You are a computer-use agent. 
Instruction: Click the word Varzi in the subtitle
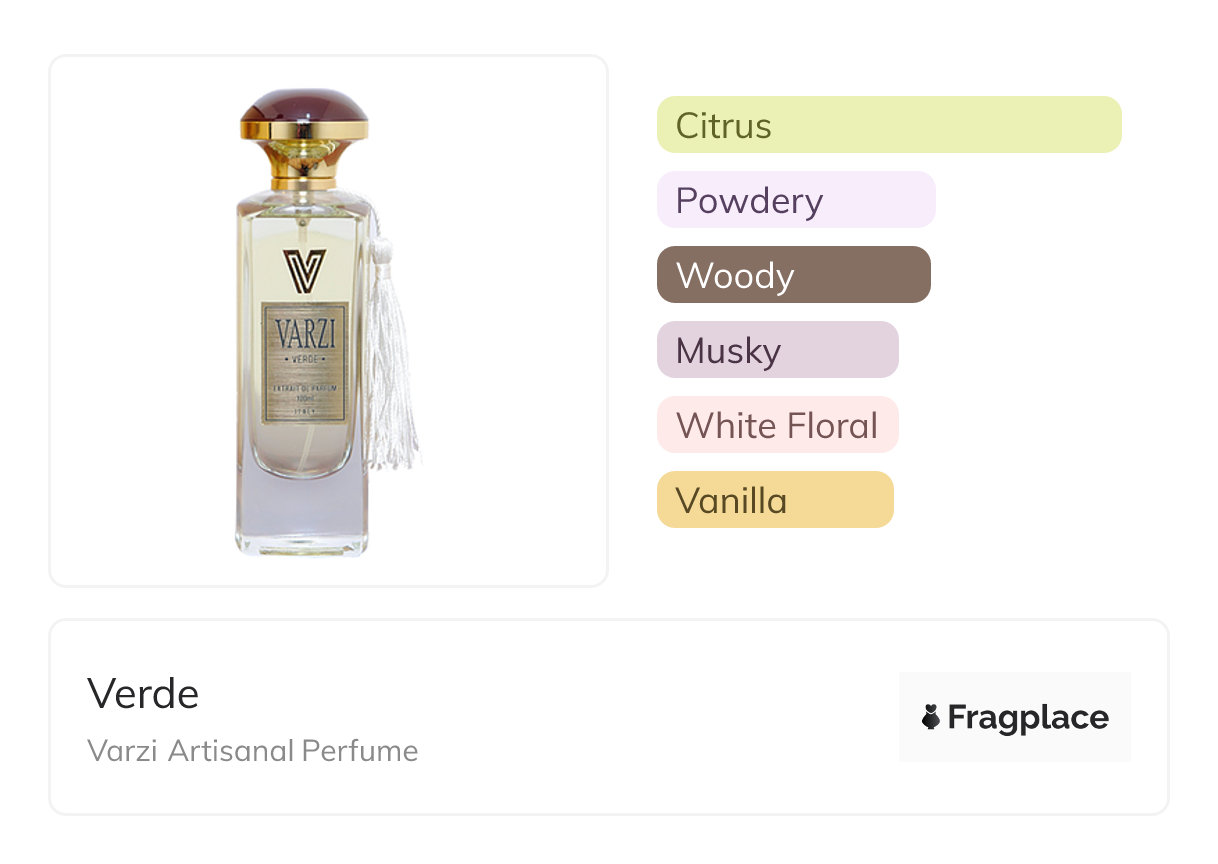pos(122,750)
